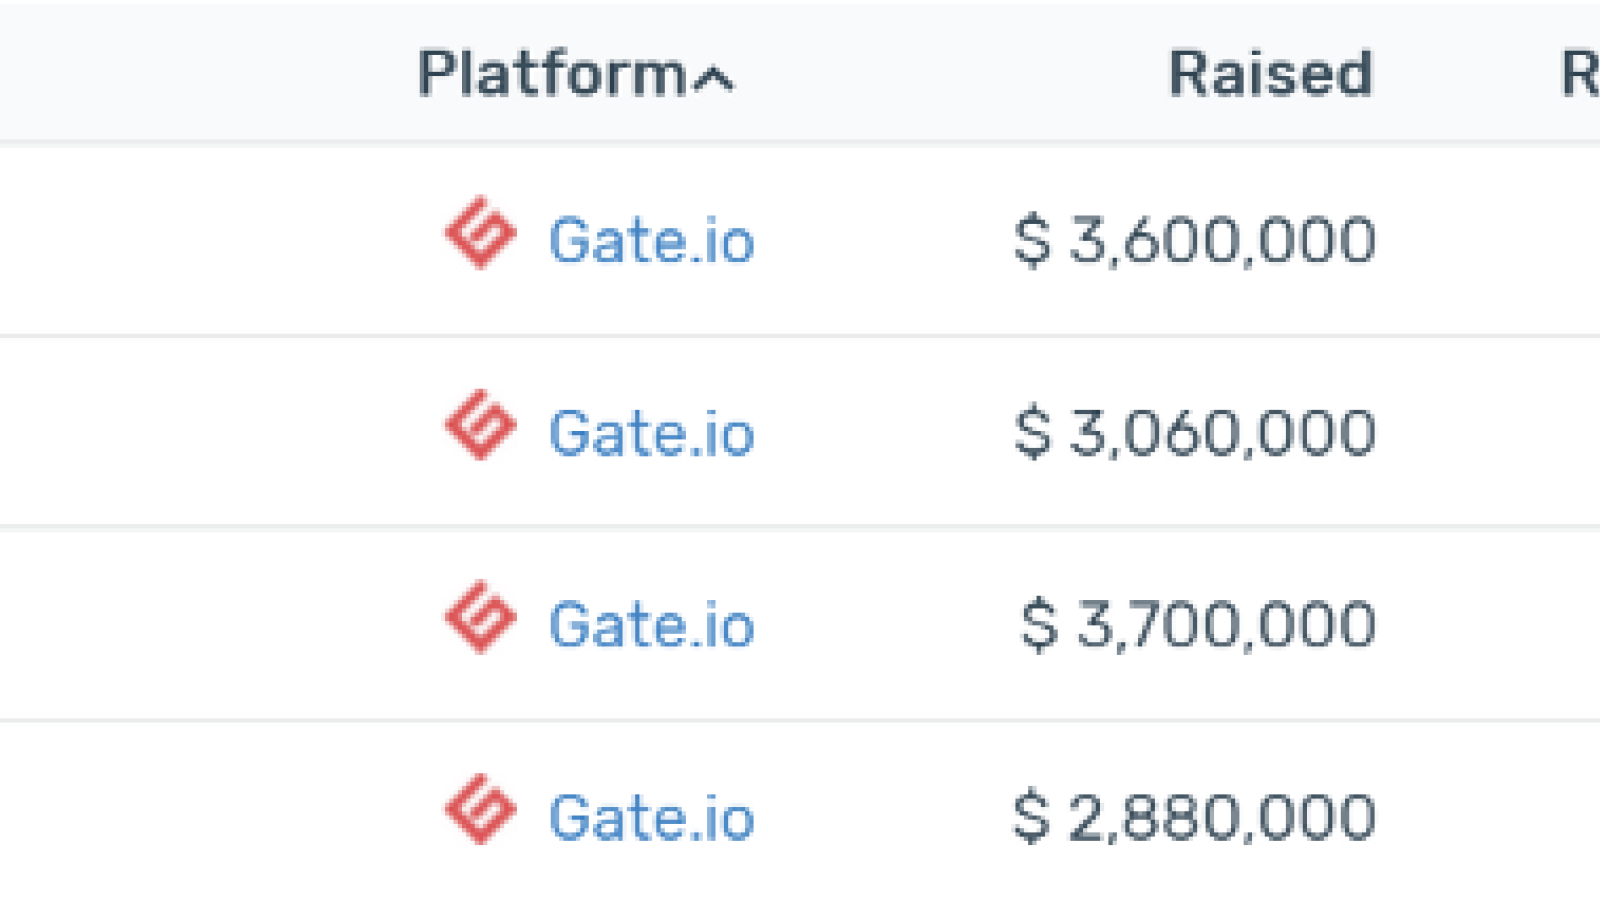Image resolution: width=1600 pixels, height=900 pixels.
Task: Click the Gate.io logo icon in the $3,600,000 row
Action: (480, 233)
